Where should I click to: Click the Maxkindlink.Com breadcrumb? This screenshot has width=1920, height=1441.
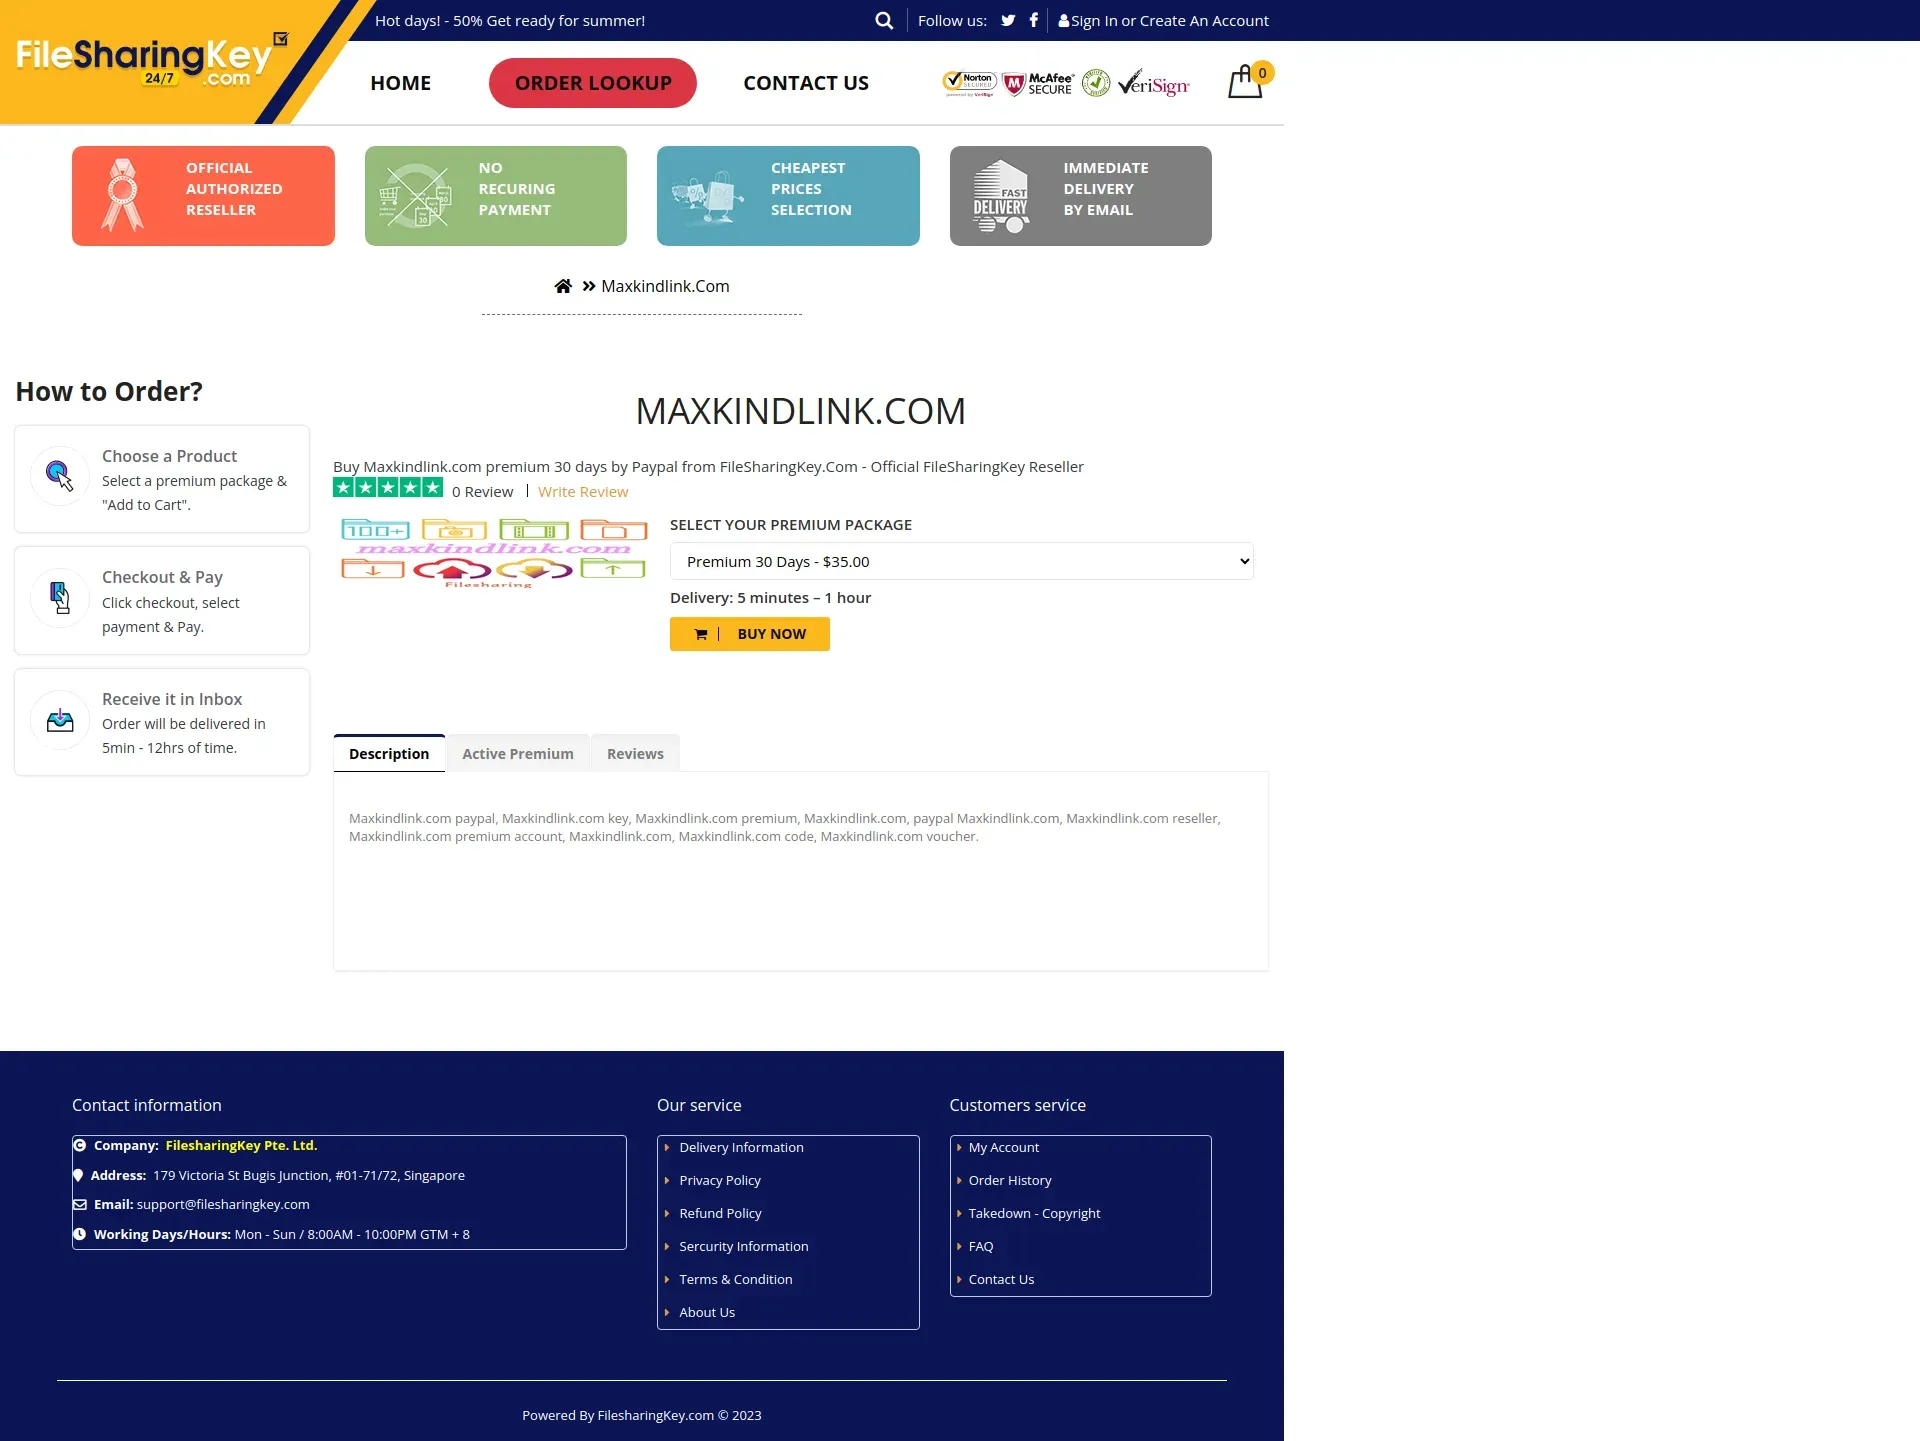click(665, 286)
